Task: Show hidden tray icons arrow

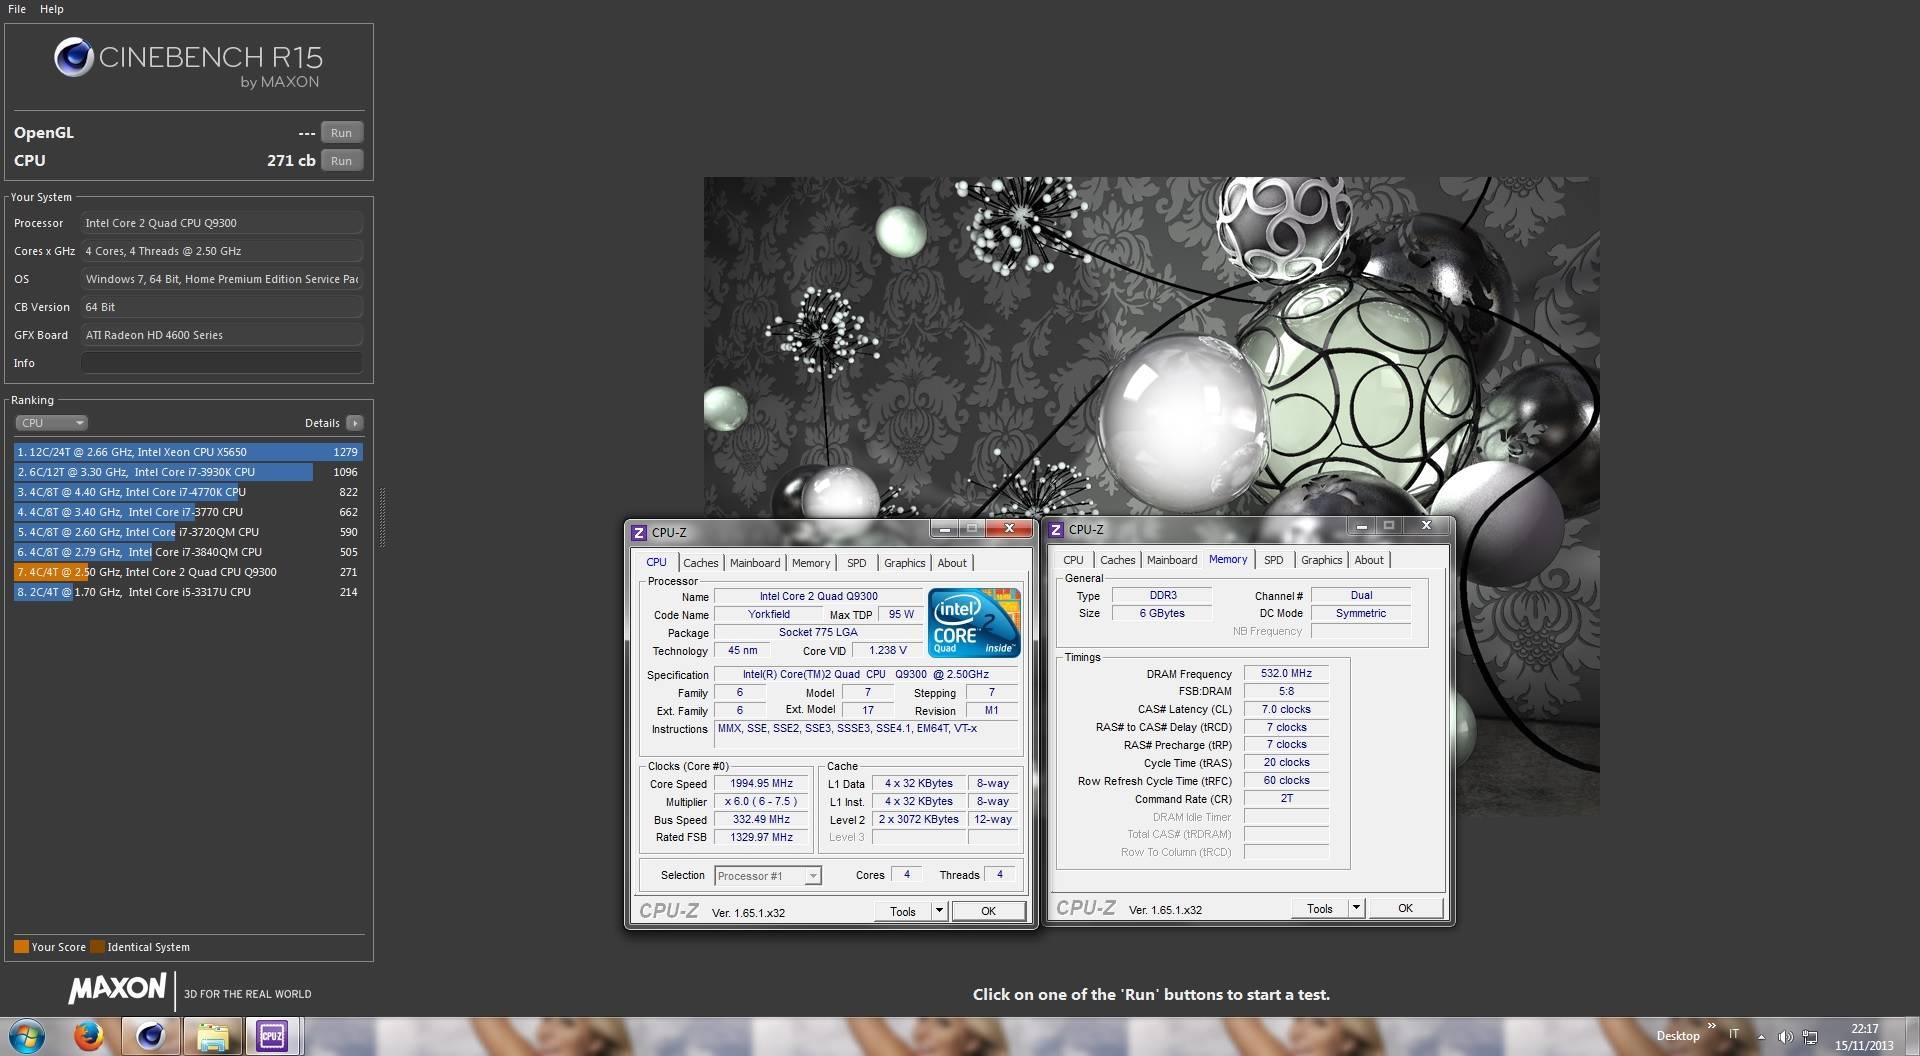Action: pyautogui.click(x=1762, y=1037)
